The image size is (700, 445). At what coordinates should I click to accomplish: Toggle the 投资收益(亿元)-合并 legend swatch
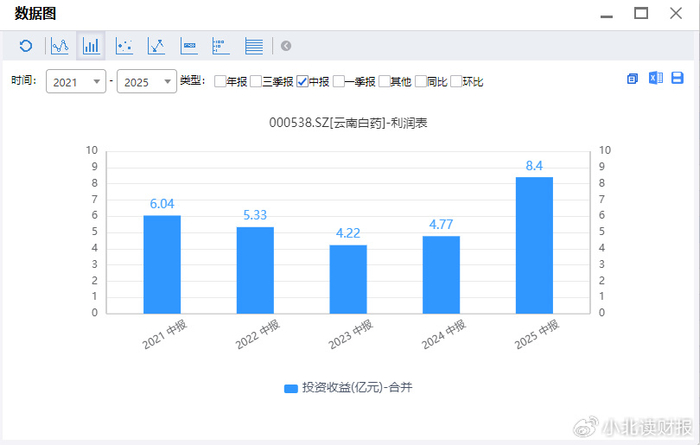tap(291, 388)
